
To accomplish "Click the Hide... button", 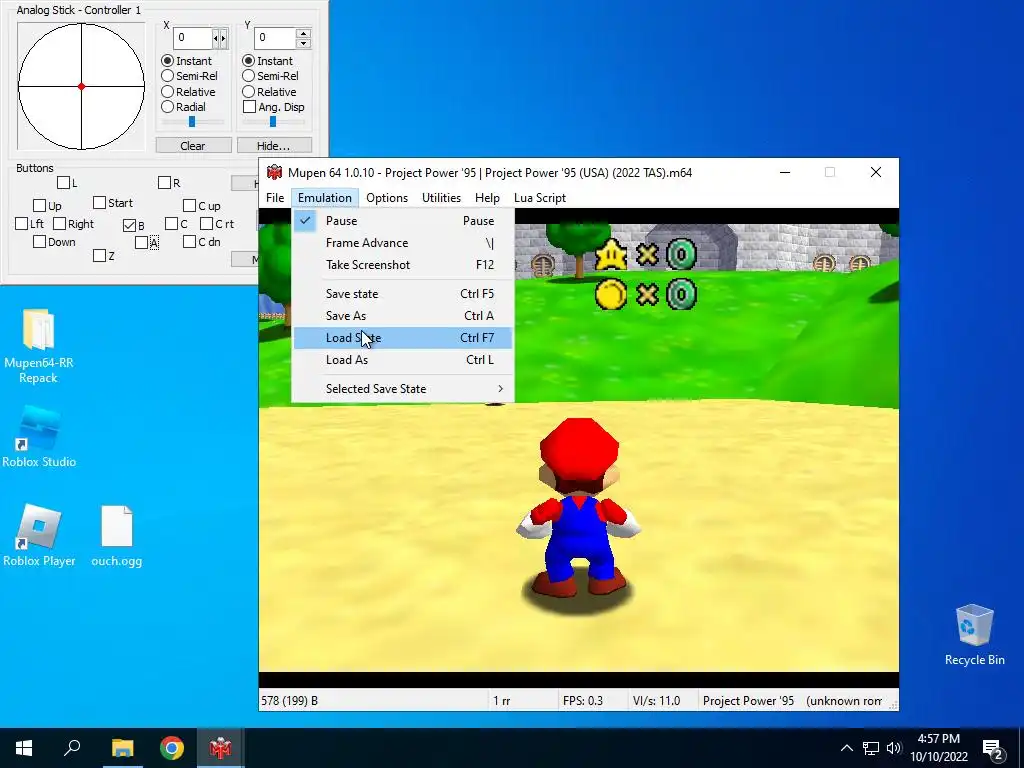I will point(274,146).
